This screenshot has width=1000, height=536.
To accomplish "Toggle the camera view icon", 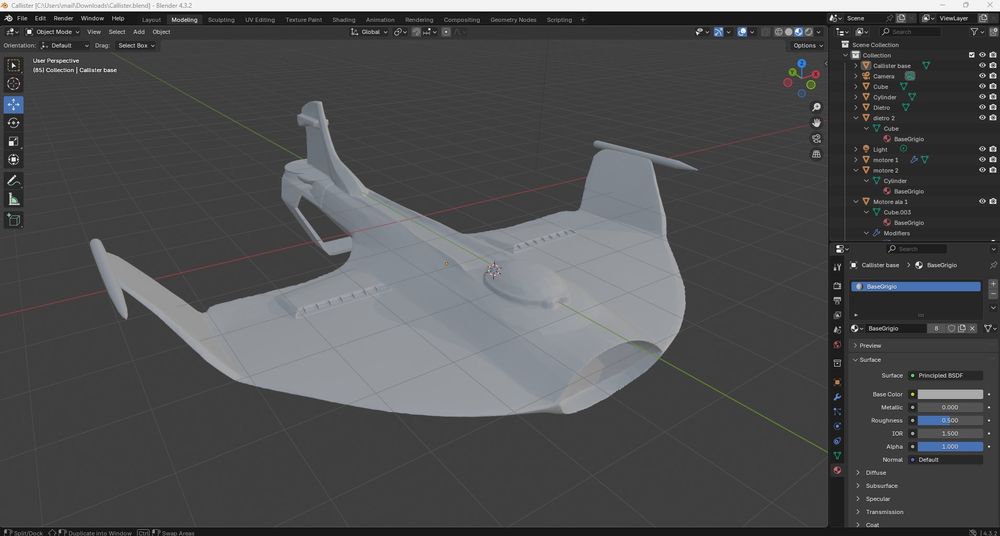I will tap(816, 138).
